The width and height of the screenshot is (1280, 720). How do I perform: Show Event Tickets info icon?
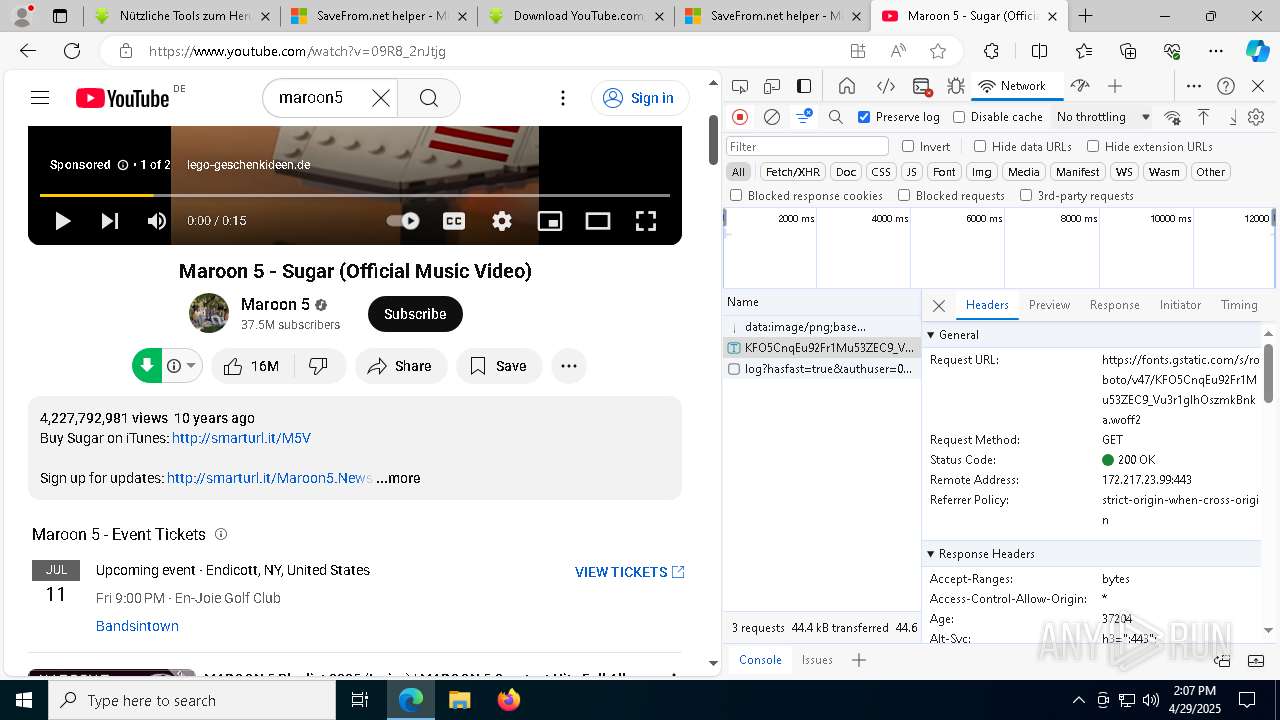tap(221, 534)
